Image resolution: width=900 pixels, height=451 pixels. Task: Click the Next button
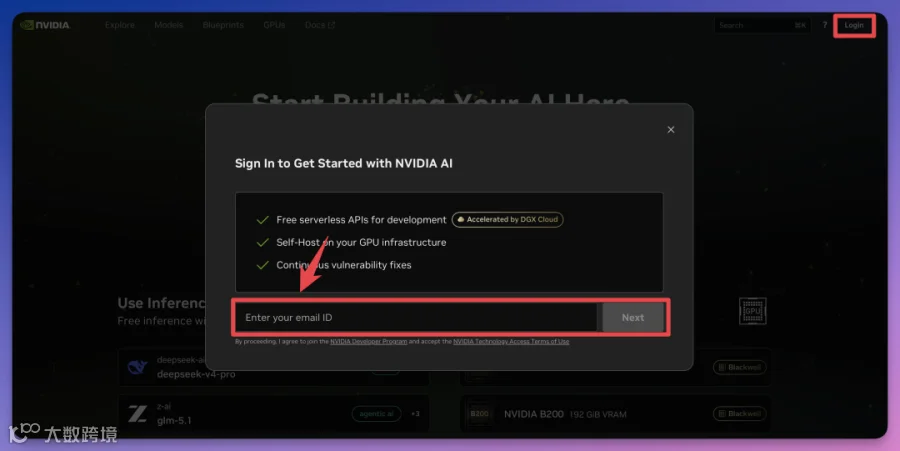(x=633, y=317)
